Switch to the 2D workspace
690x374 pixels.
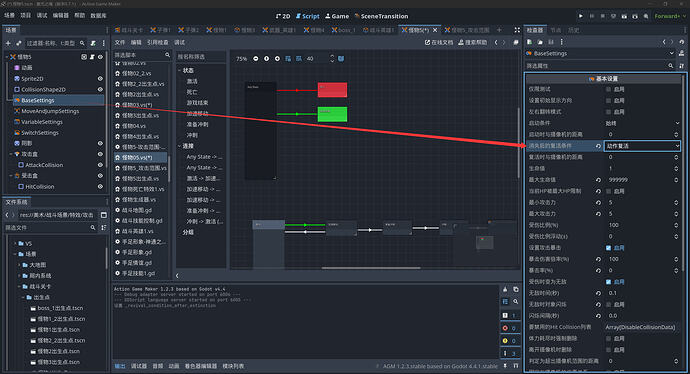click(x=283, y=16)
